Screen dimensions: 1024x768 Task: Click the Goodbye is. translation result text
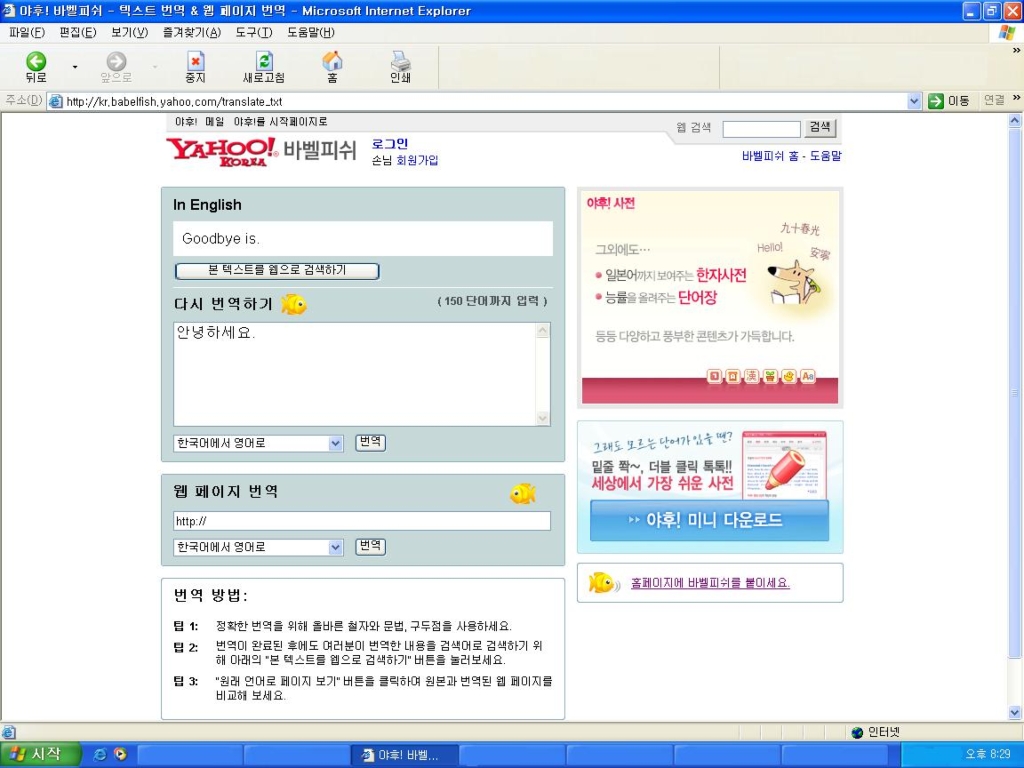[221, 239]
